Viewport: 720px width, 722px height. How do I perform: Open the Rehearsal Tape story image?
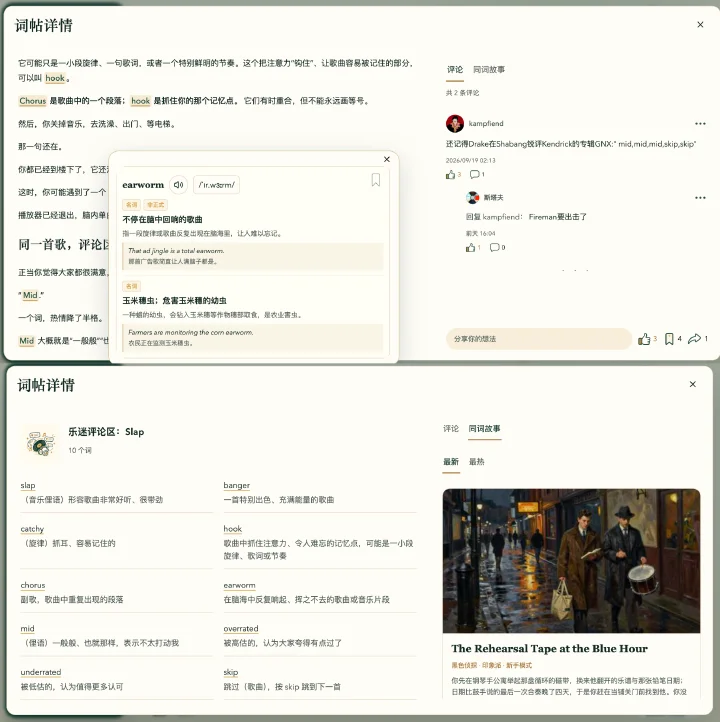571,561
